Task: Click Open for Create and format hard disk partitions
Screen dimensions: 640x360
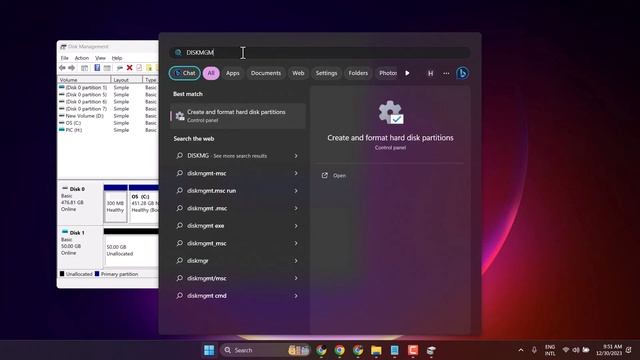Action: click(x=339, y=176)
